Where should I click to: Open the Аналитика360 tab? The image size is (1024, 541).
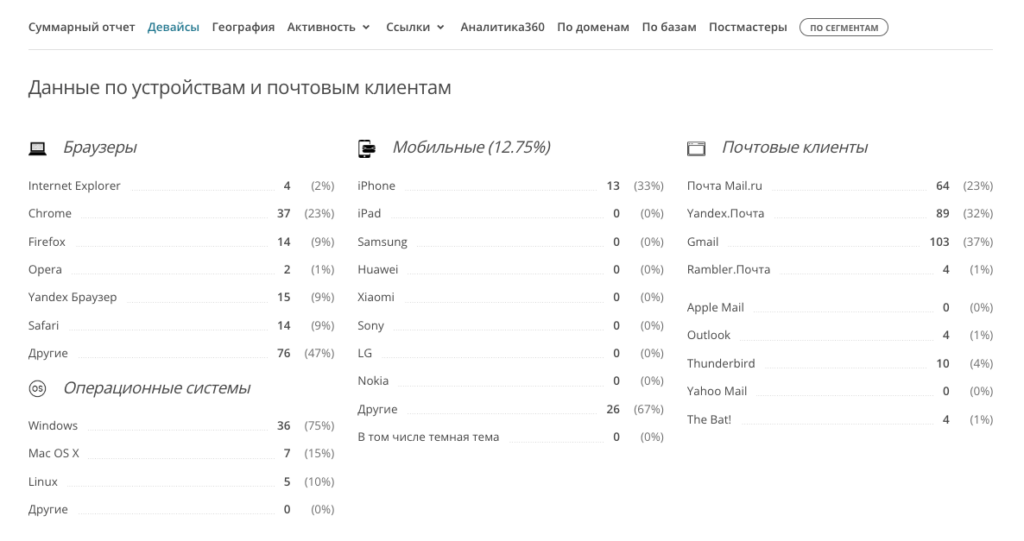coord(502,27)
